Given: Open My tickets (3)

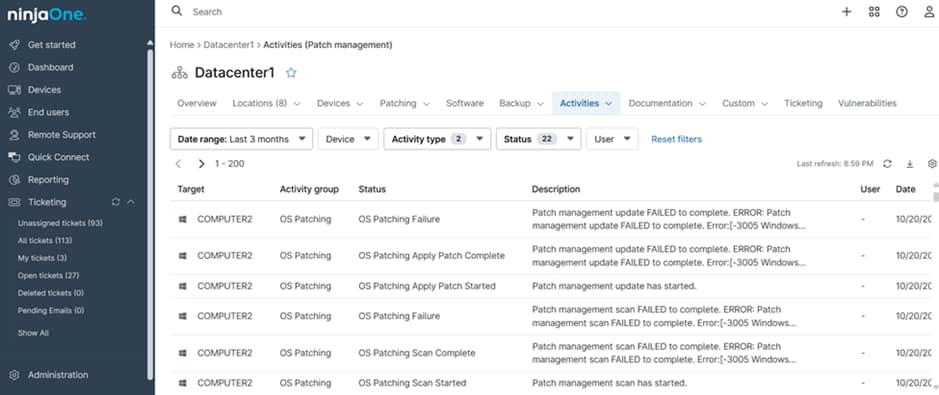Looking at the screenshot, I should coord(43,258).
